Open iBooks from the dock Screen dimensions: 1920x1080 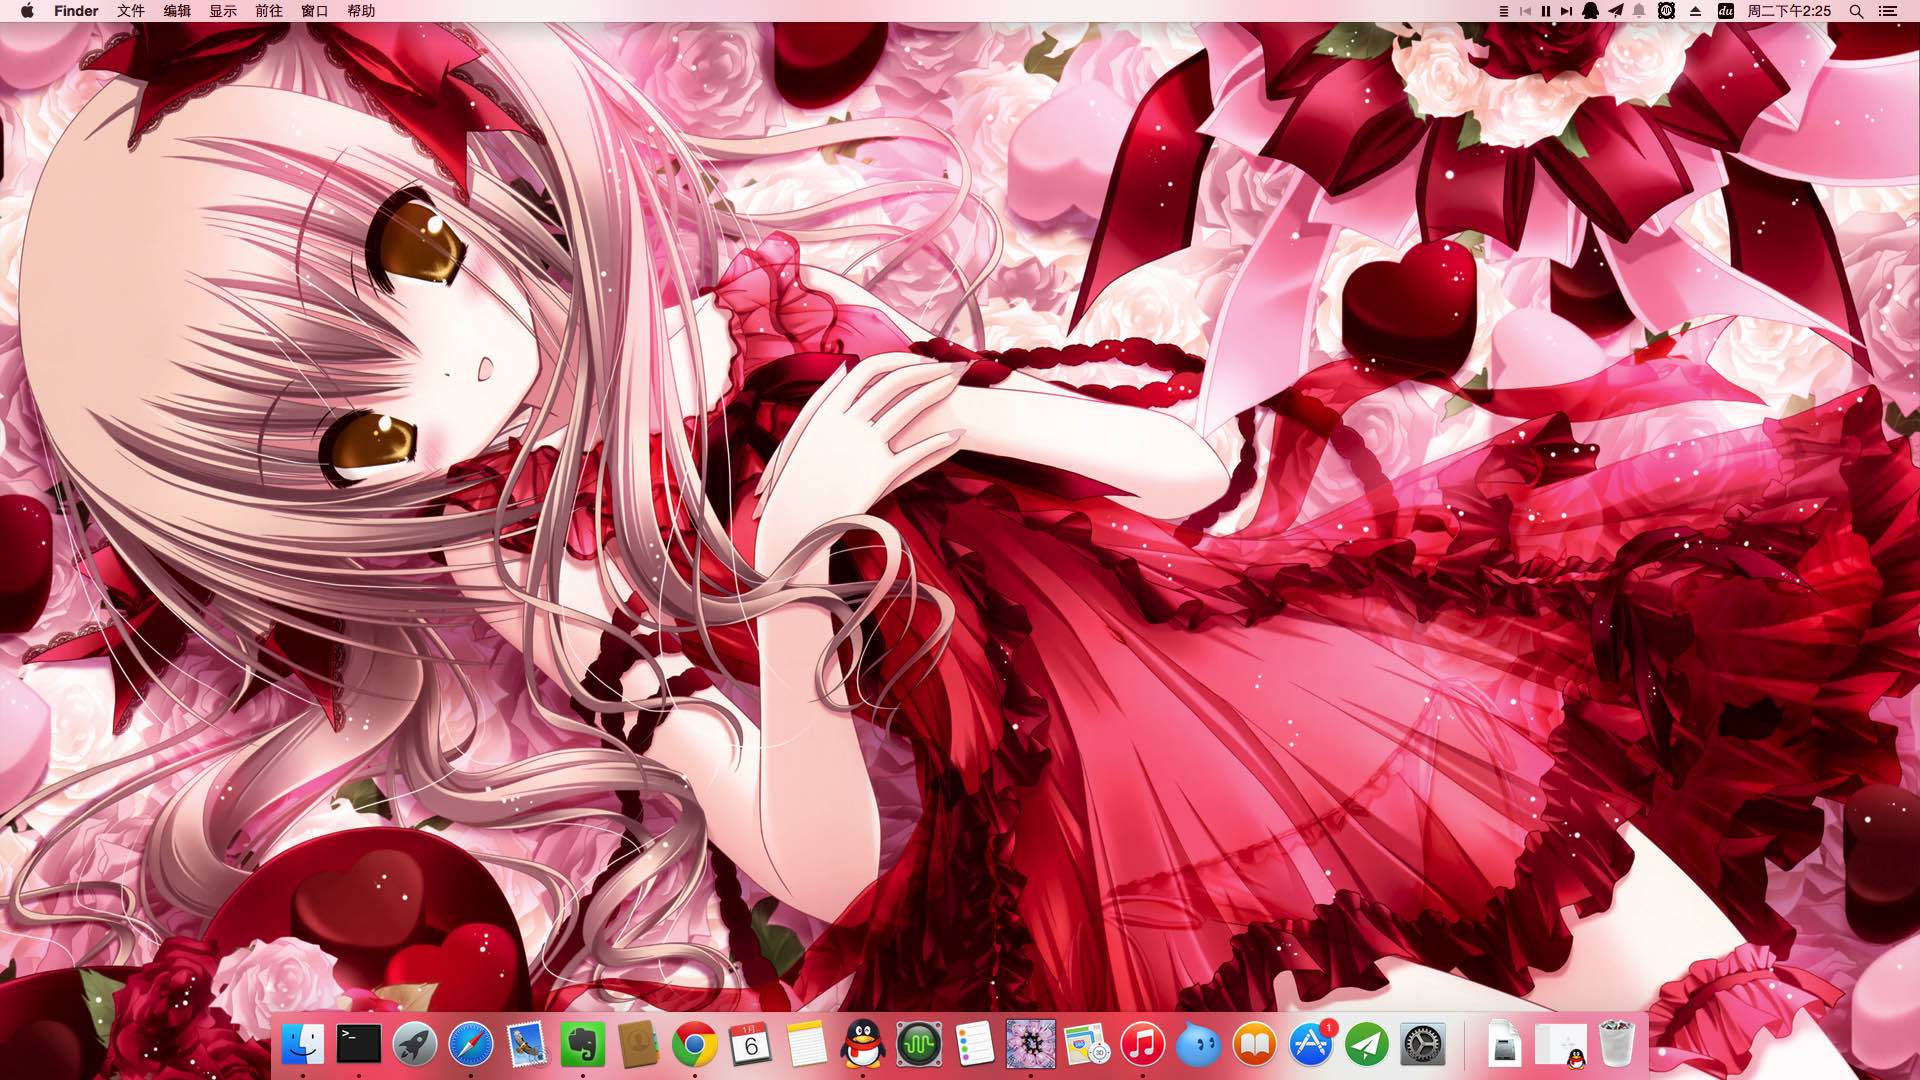click(x=1254, y=1045)
